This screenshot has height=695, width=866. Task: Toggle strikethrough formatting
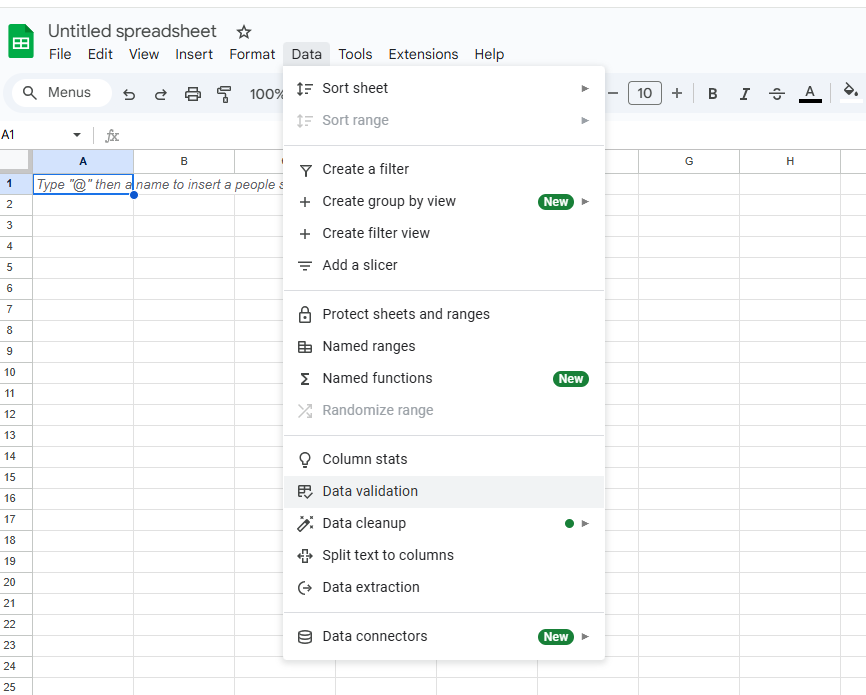point(777,94)
